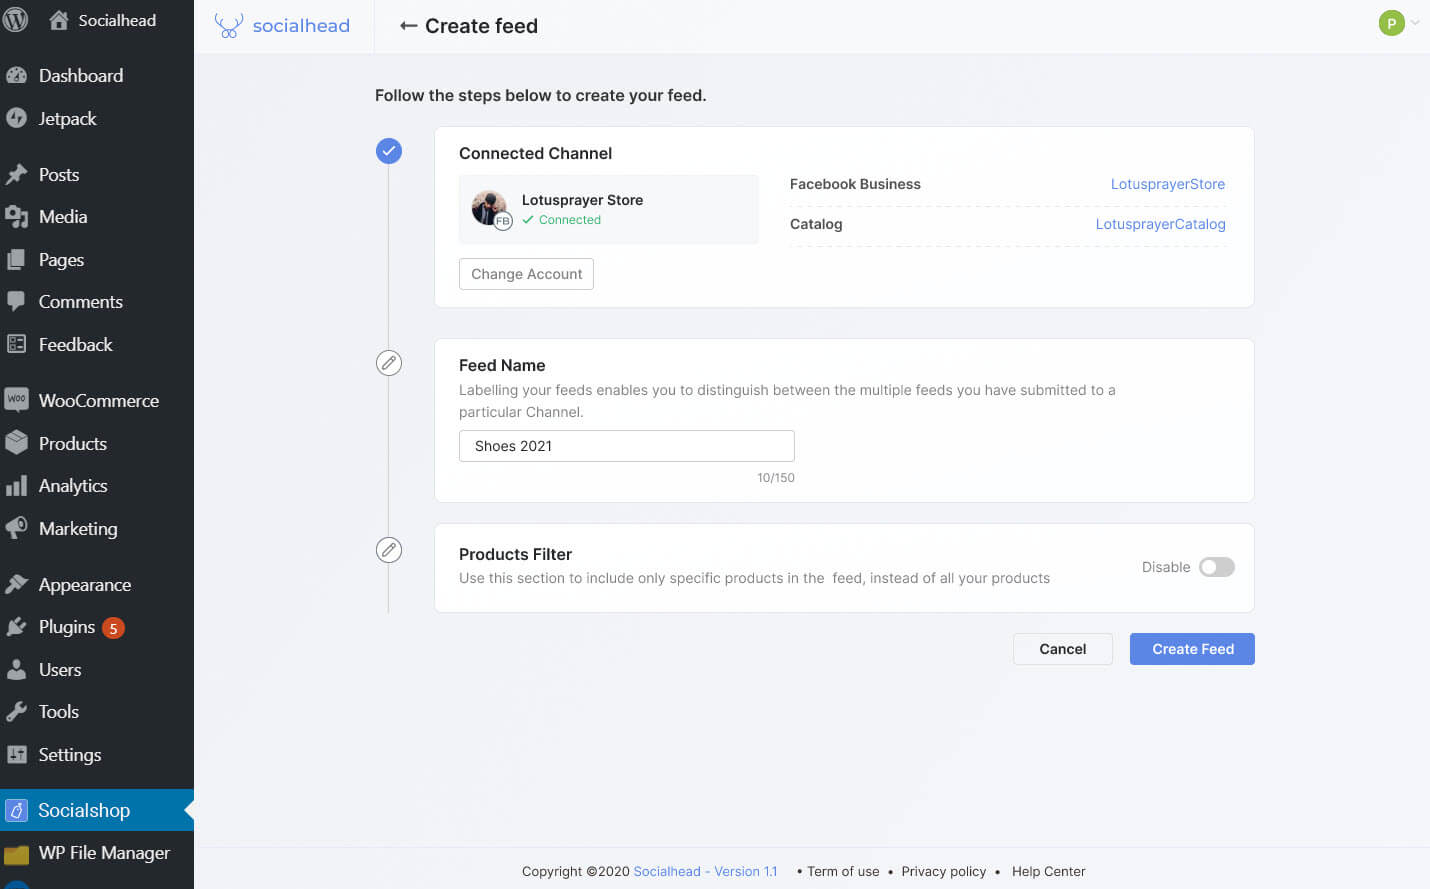This screenshot has height=889, width=1430.
Task: Click the WooCommerce icon
Action: [x=16, y=400]
